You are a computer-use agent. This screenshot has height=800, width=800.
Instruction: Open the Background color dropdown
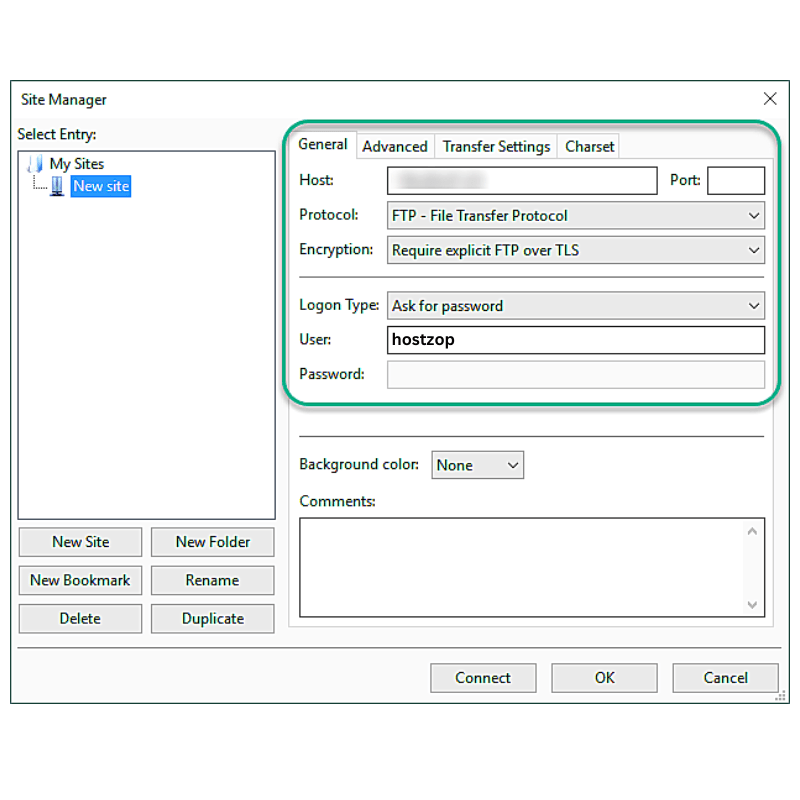point(512,464)
